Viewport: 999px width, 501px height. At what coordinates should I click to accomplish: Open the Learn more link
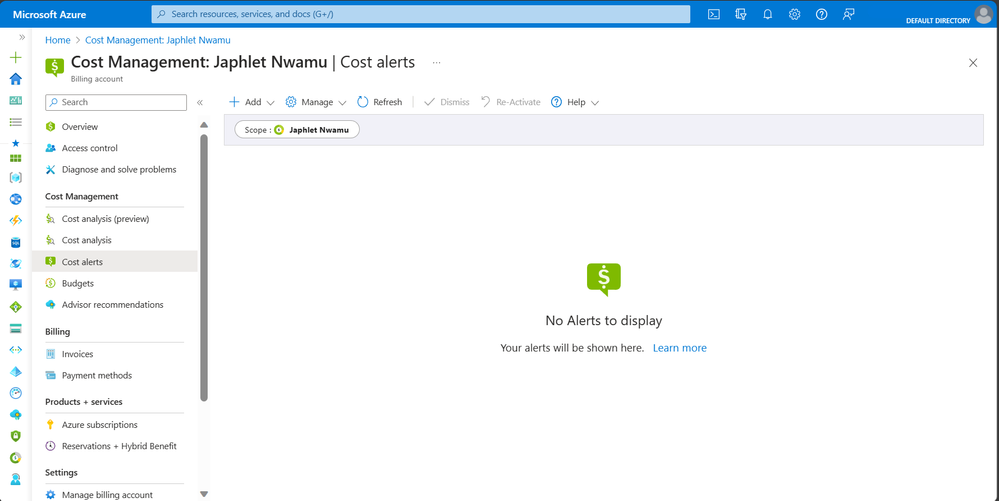click(680, 348)
